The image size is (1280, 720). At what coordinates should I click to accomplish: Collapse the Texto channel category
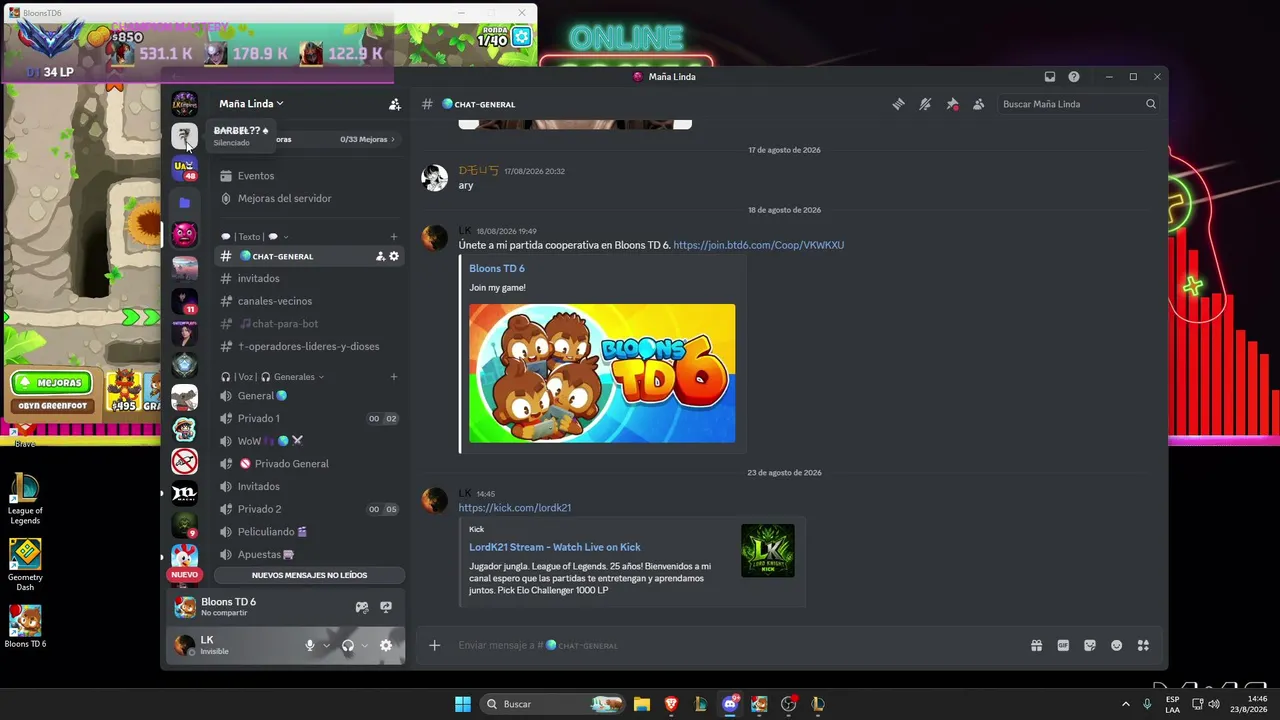pyautogui.click(x=254, y=237)
